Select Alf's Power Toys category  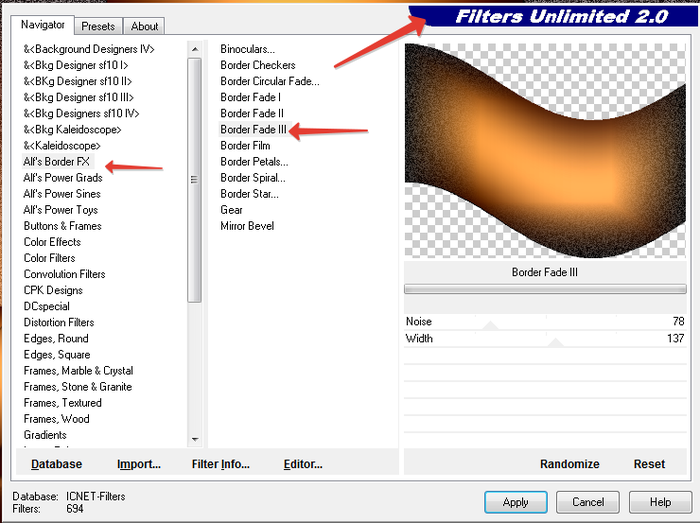(x=61, y=210)
